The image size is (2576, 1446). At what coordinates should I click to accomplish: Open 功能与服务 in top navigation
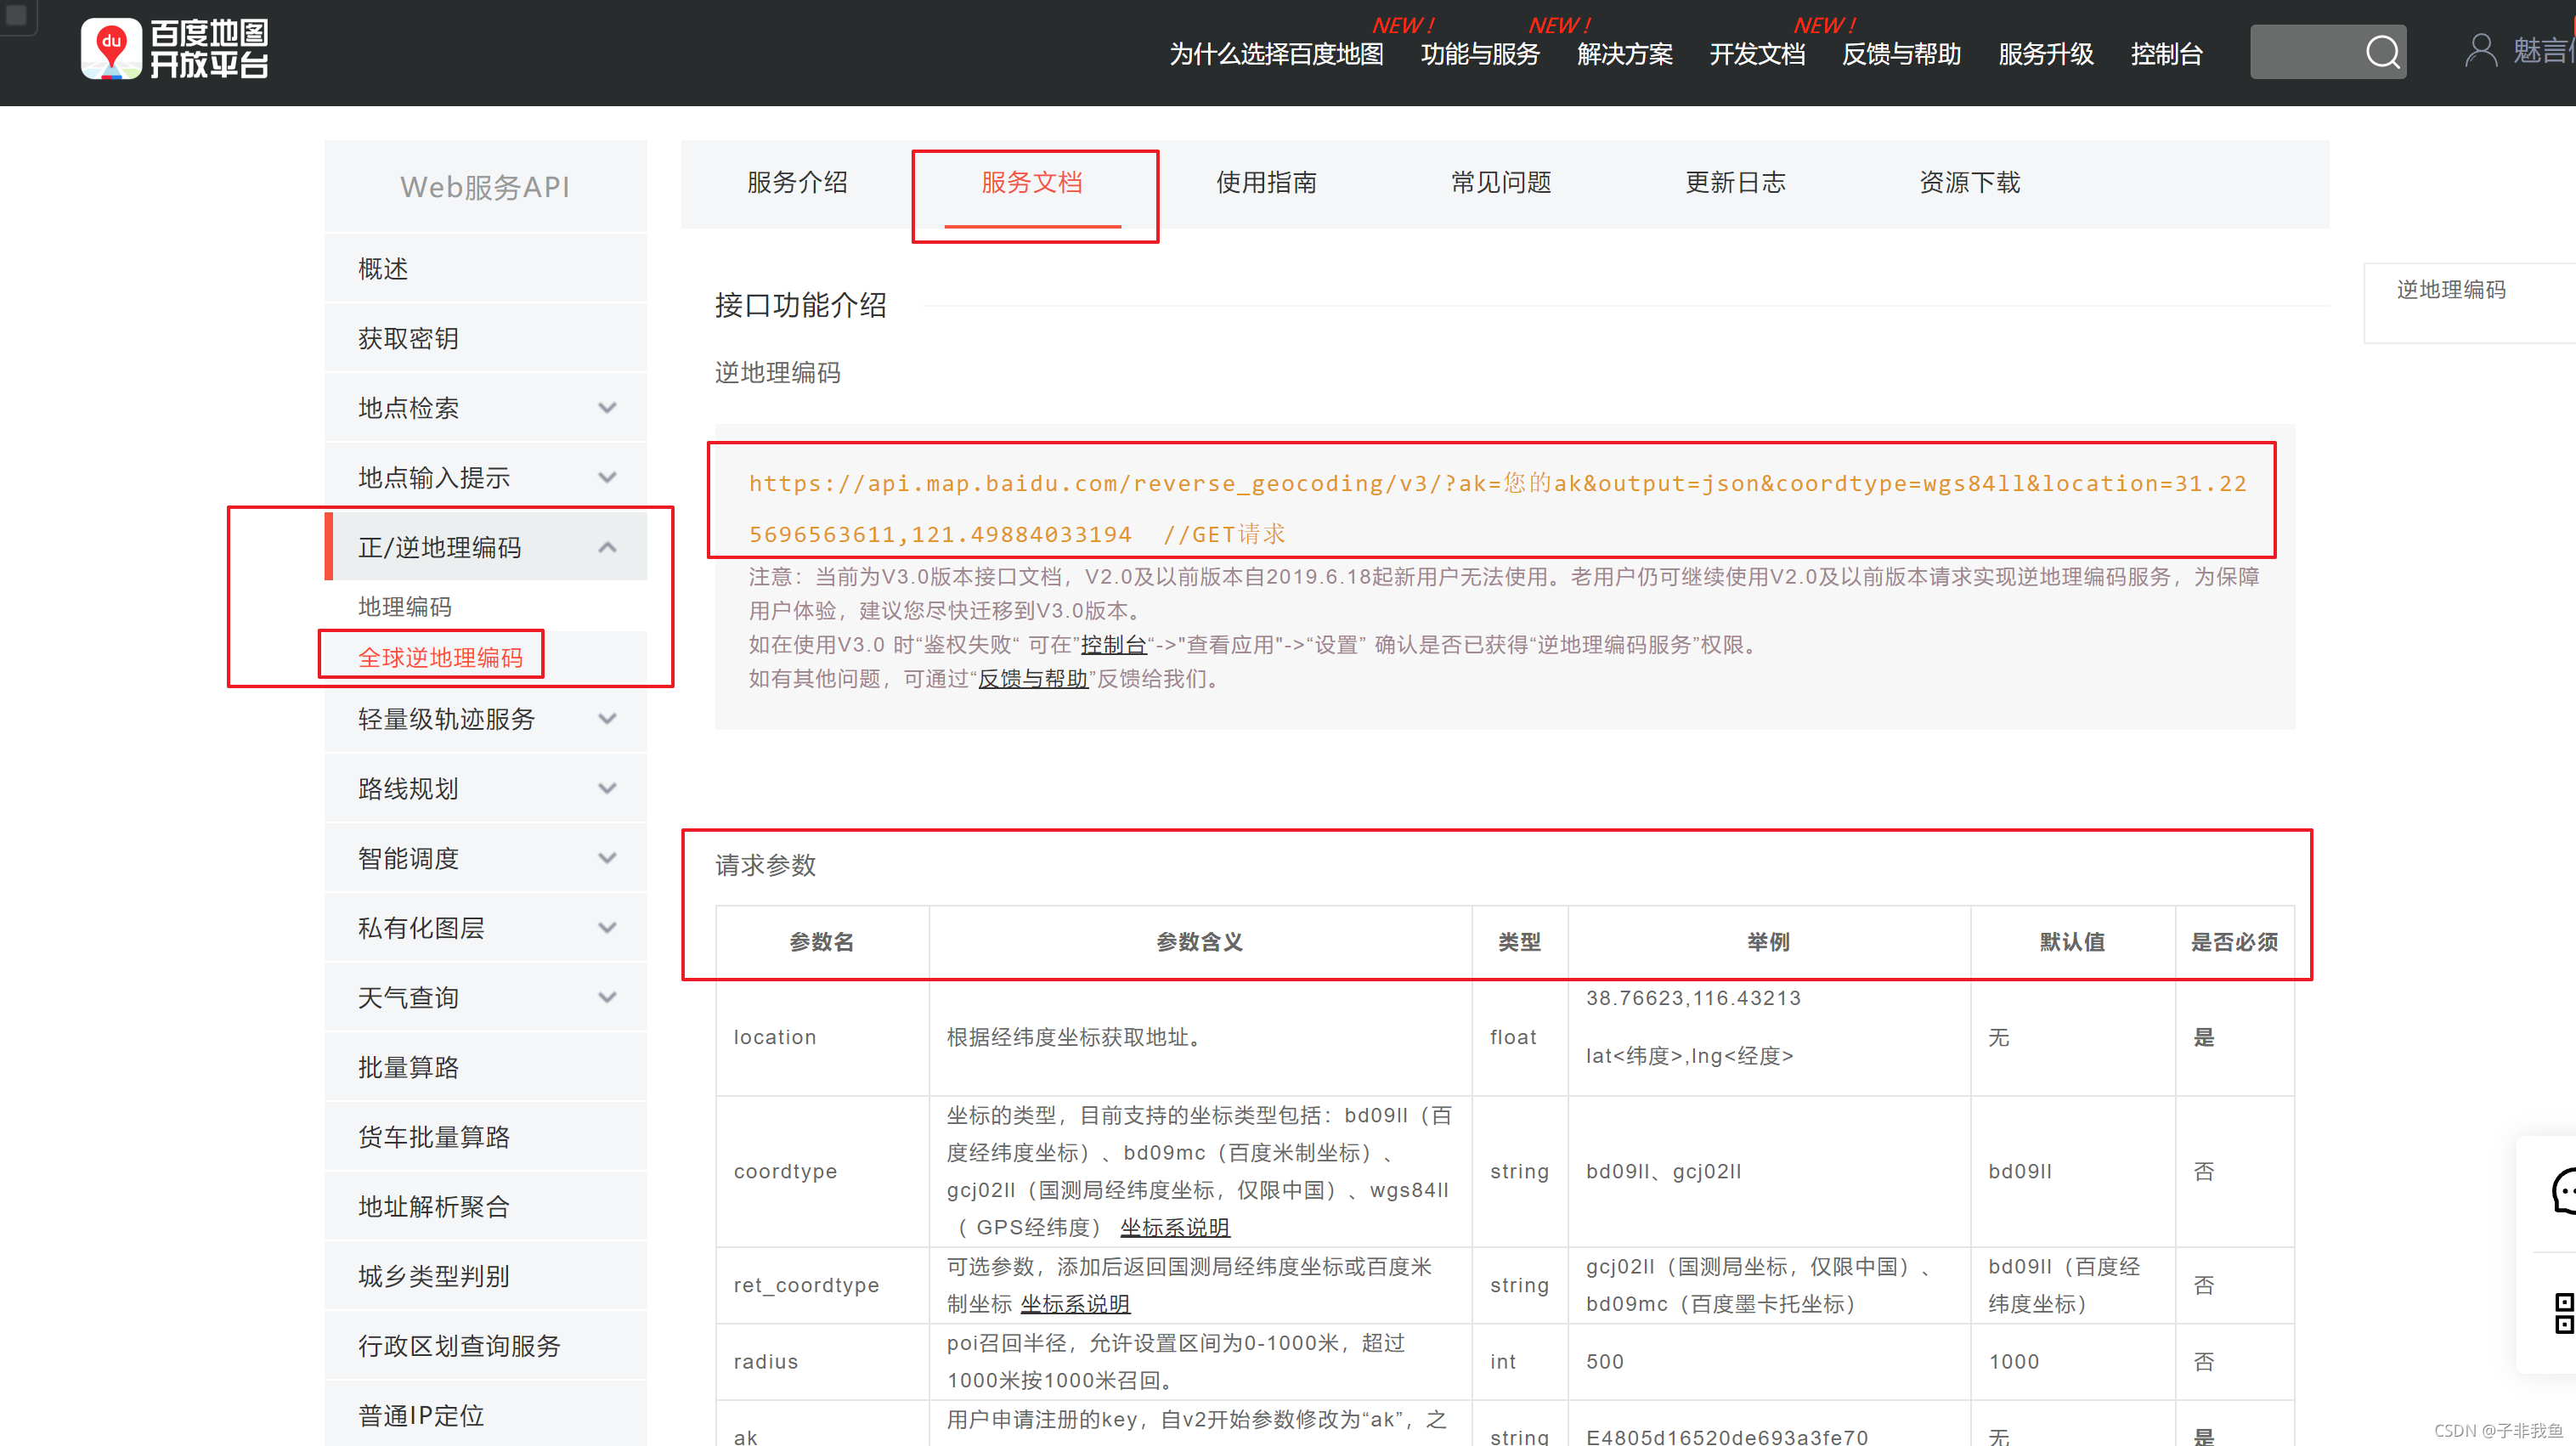pyautogui.click(x=1480, y=54)
